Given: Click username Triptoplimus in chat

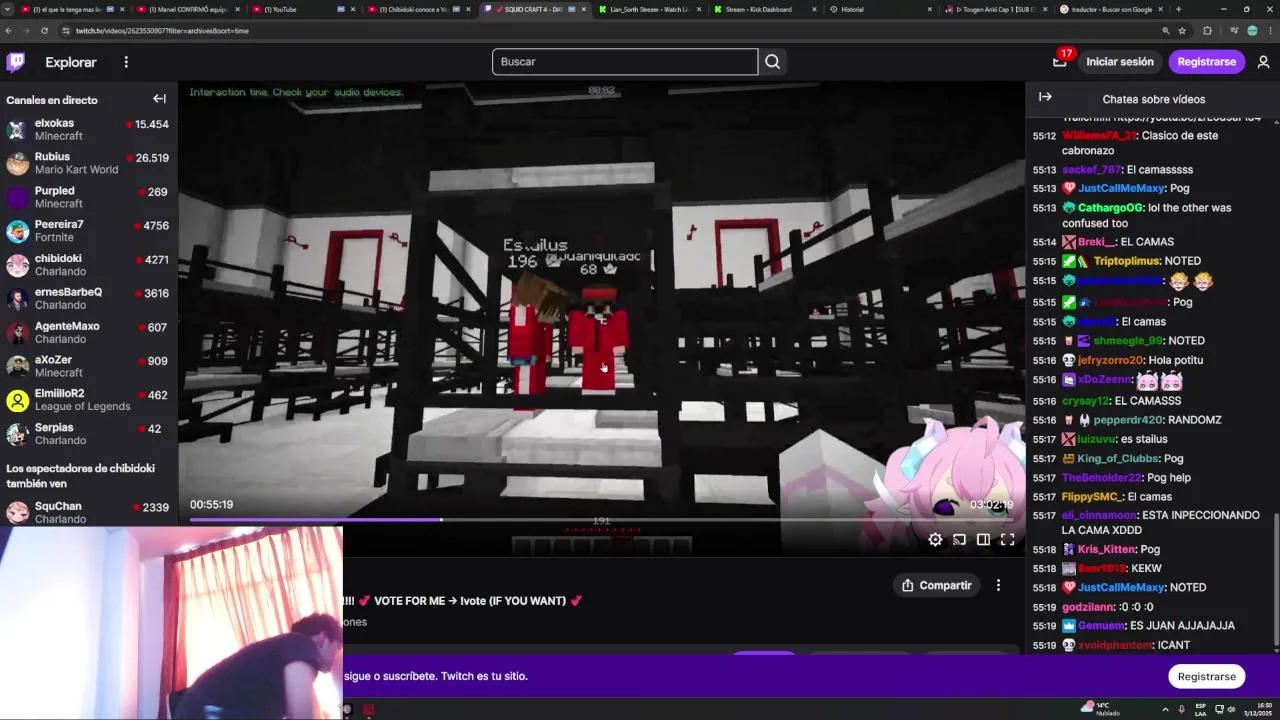Looking at the screenshot, I should click(1126, 261).
